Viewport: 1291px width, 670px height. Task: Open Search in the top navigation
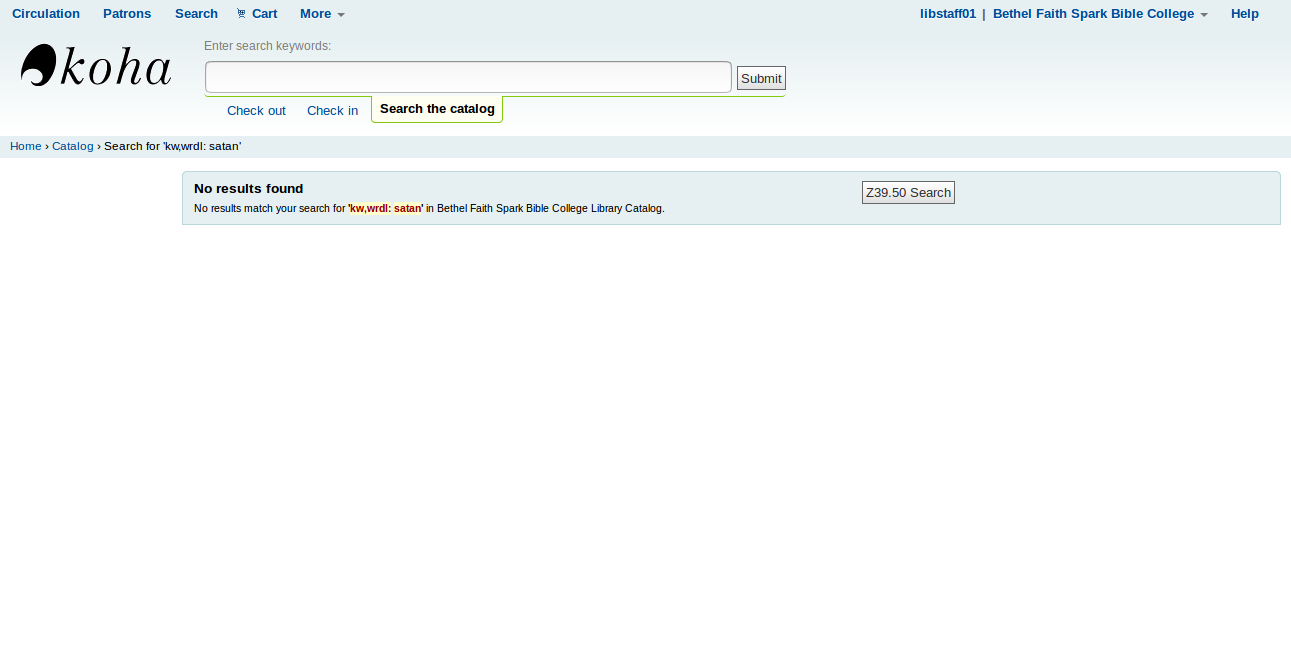196,14
